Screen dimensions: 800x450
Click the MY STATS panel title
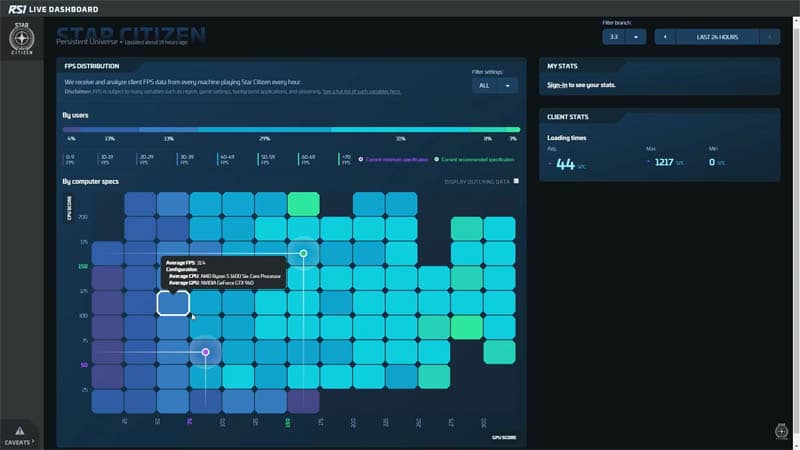tap(562, 66)
